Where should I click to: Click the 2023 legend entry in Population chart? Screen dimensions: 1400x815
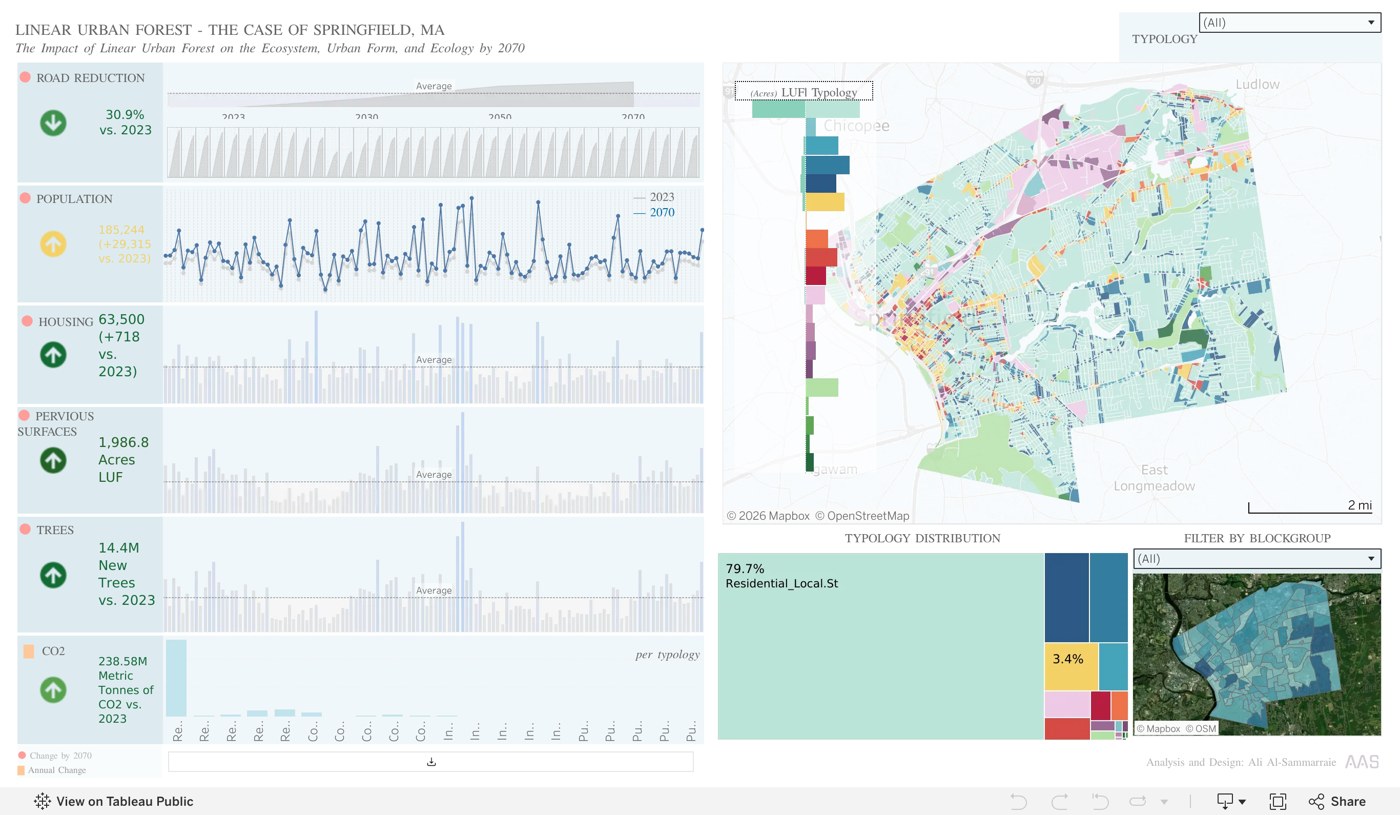coord(654,197)
